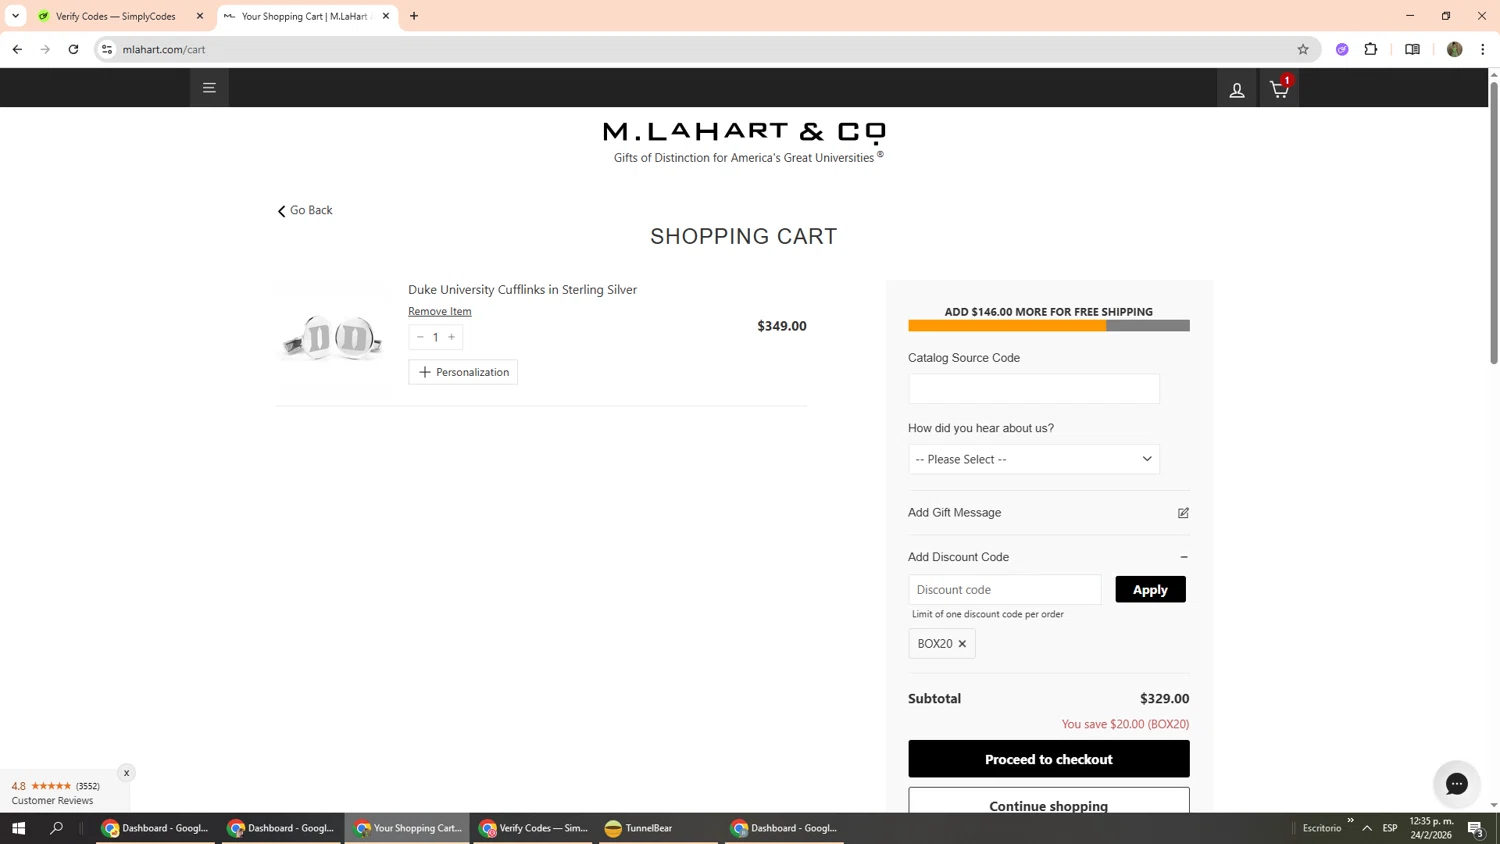
Task: Decrease cufflinks quantity with minus button
Action: 420,337
